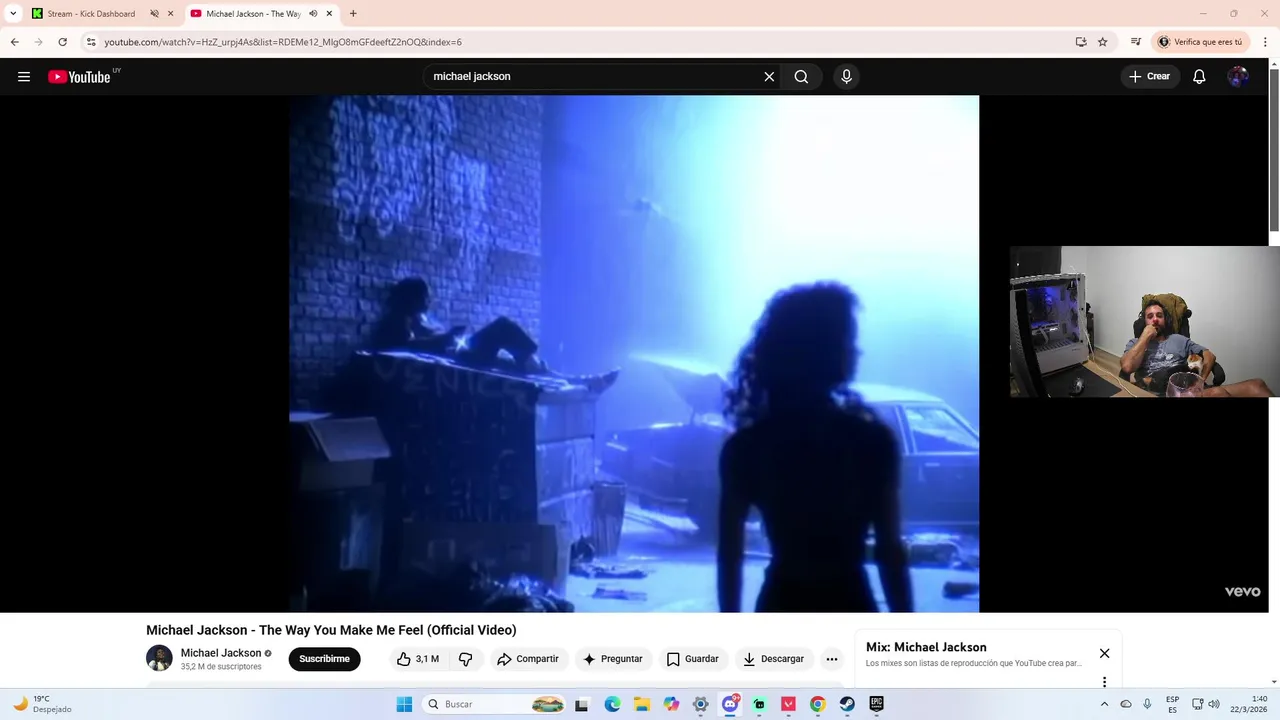The height and width of the screenshot is (720, 1280).
Task: Open File Explorer from the taskbar
Action: [642, 704]
